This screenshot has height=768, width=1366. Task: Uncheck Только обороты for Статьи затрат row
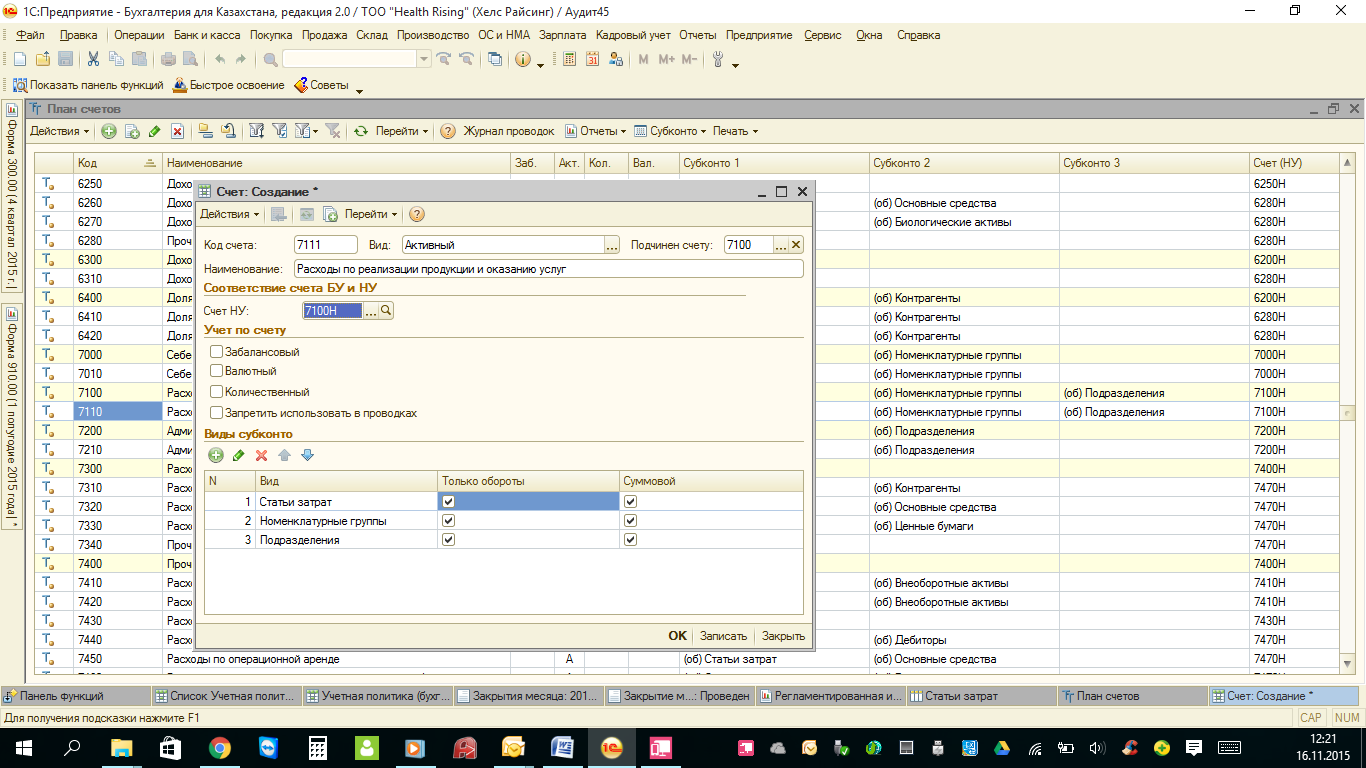448,502
